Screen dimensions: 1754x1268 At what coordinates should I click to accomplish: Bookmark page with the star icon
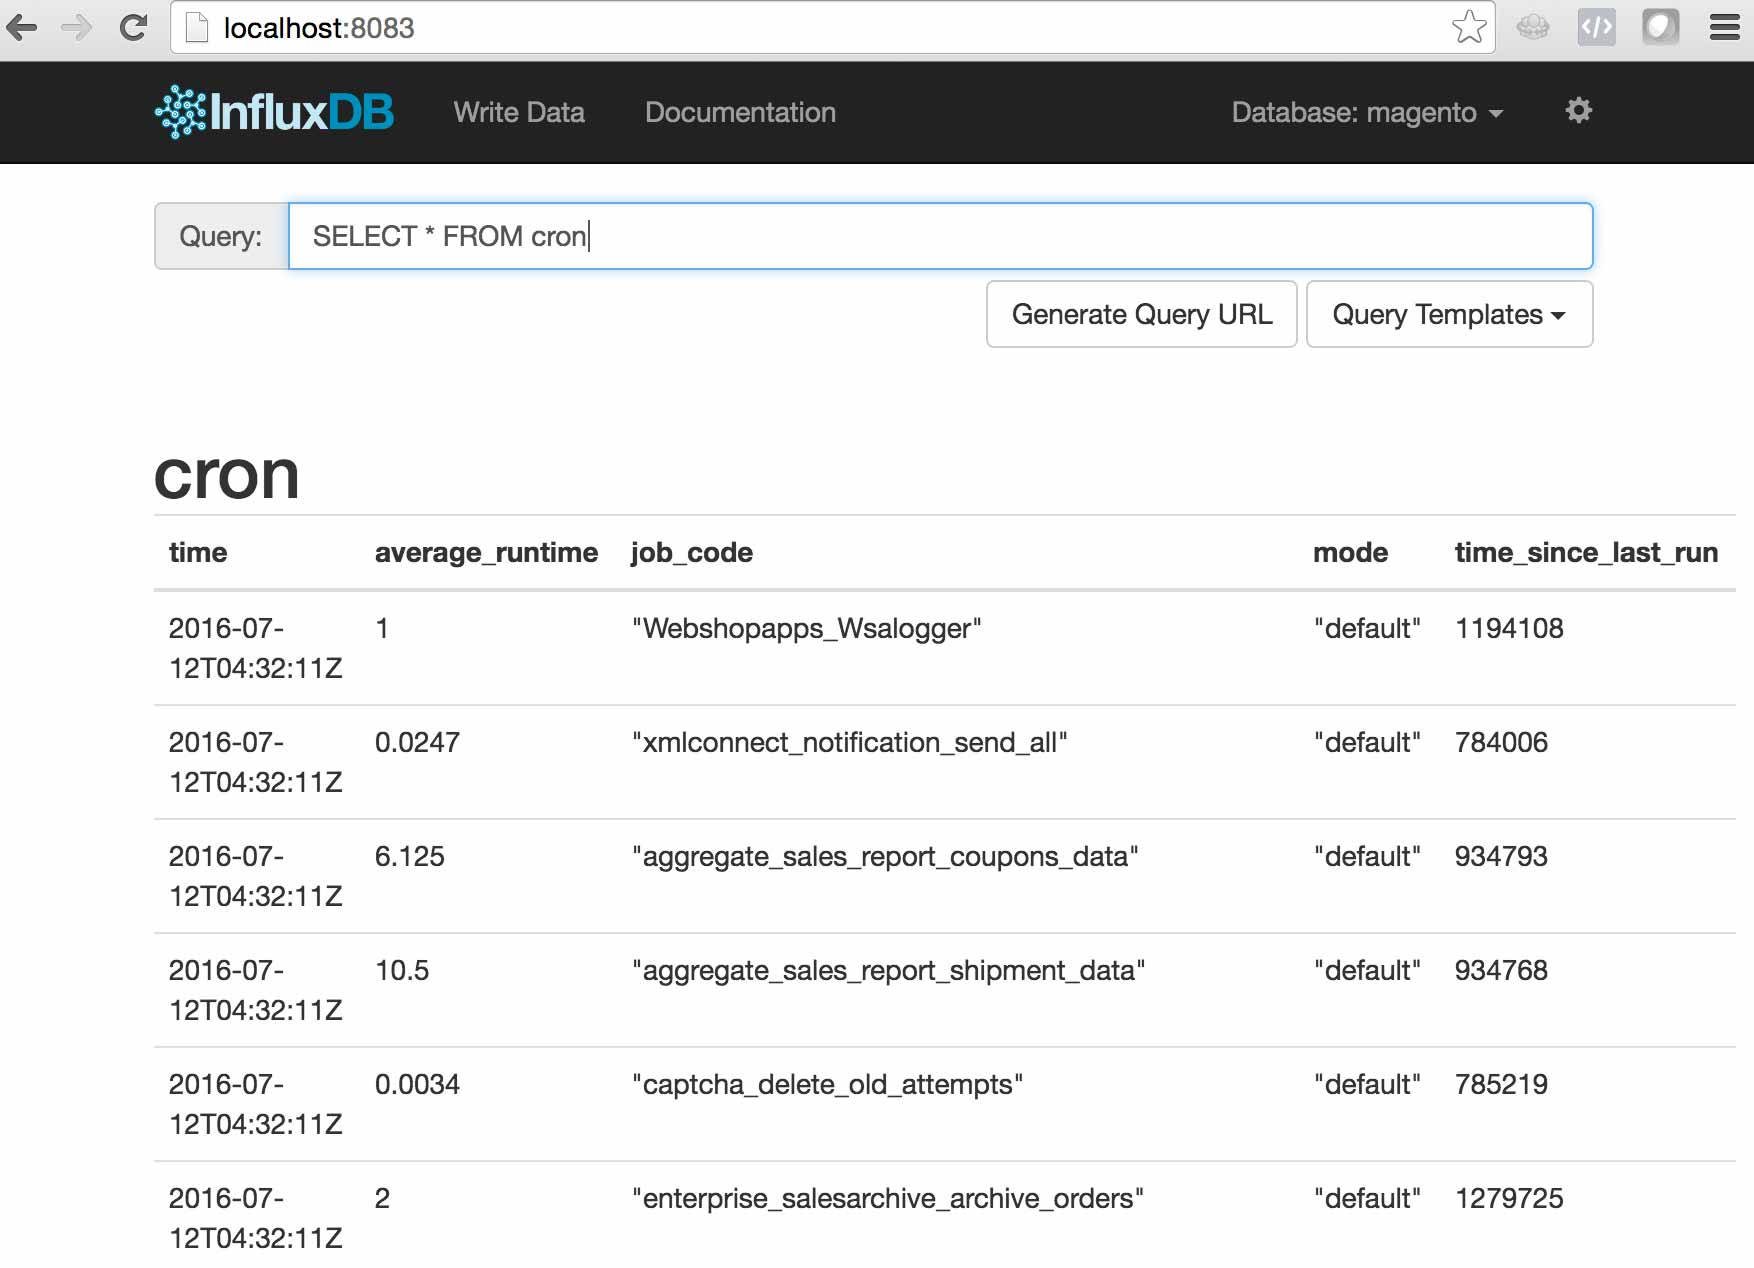pyautogui.click(x=1468, y=27)
